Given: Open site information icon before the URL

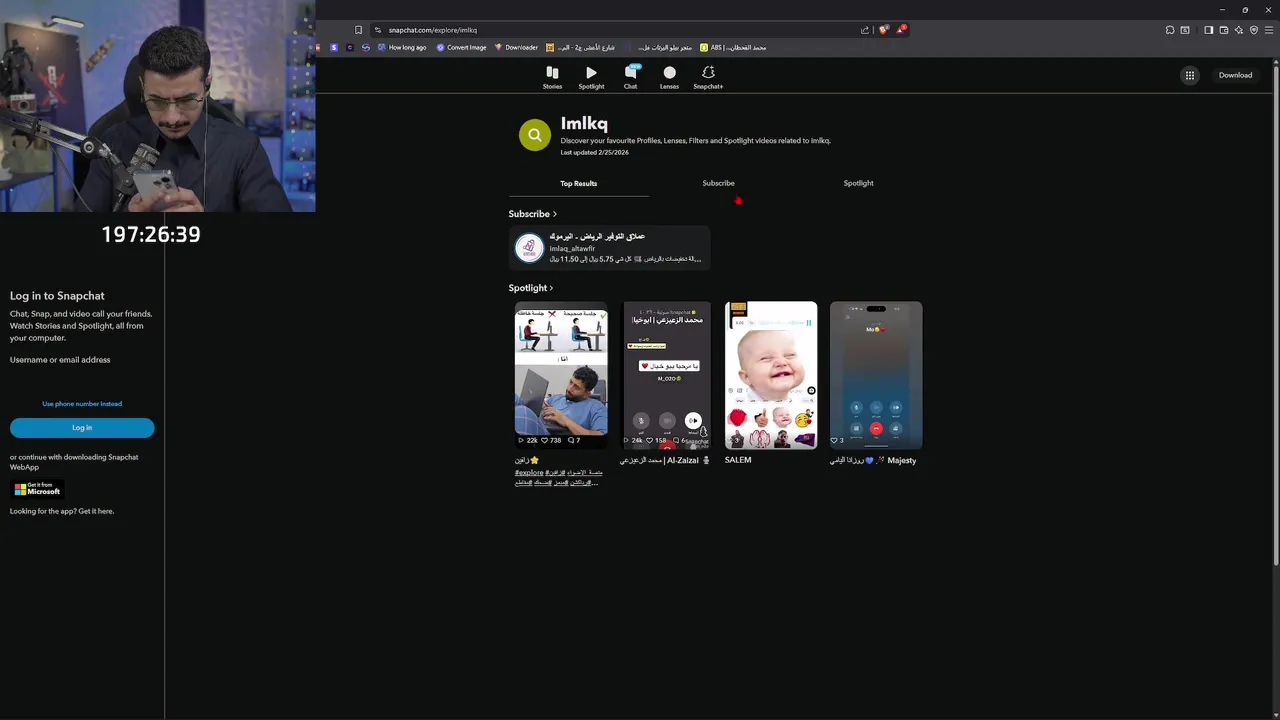Looking at the screenshot, I should [378, 30].
